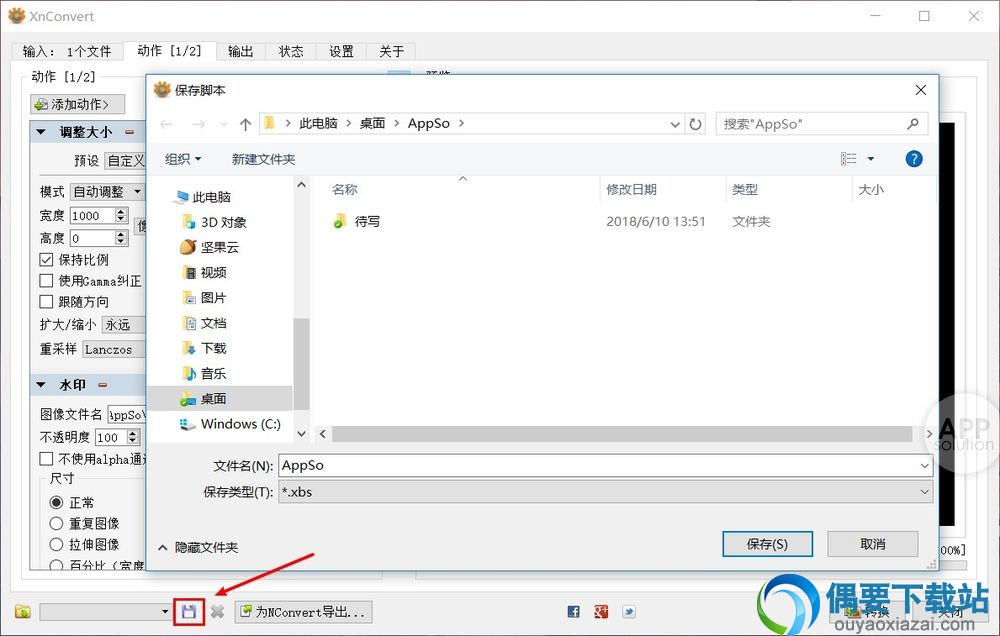Expand the address bar history dropdown
This screenshot has width=1000, height=636.
click(x=675, y=124)
